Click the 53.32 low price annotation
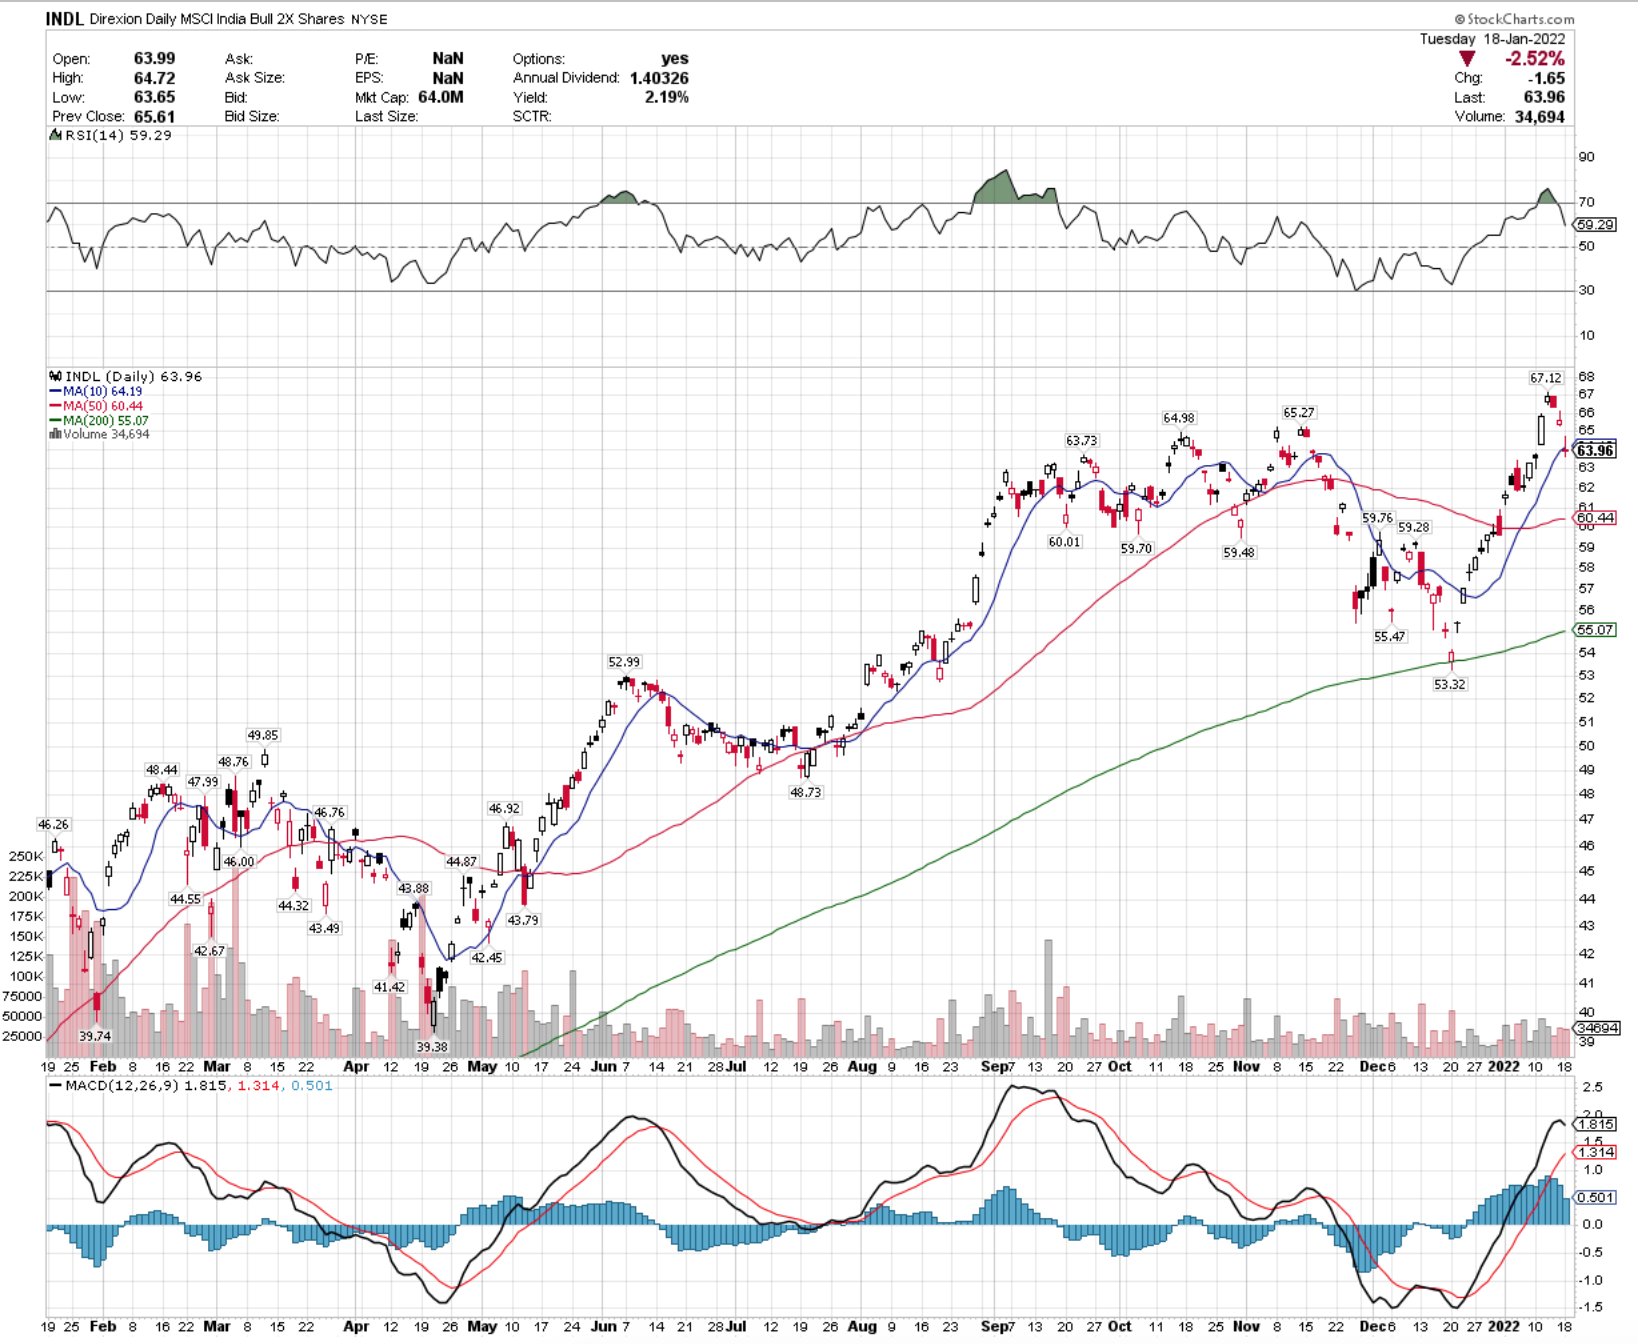This screenshot has width=1638, height=1344. tap(1450, 684)
